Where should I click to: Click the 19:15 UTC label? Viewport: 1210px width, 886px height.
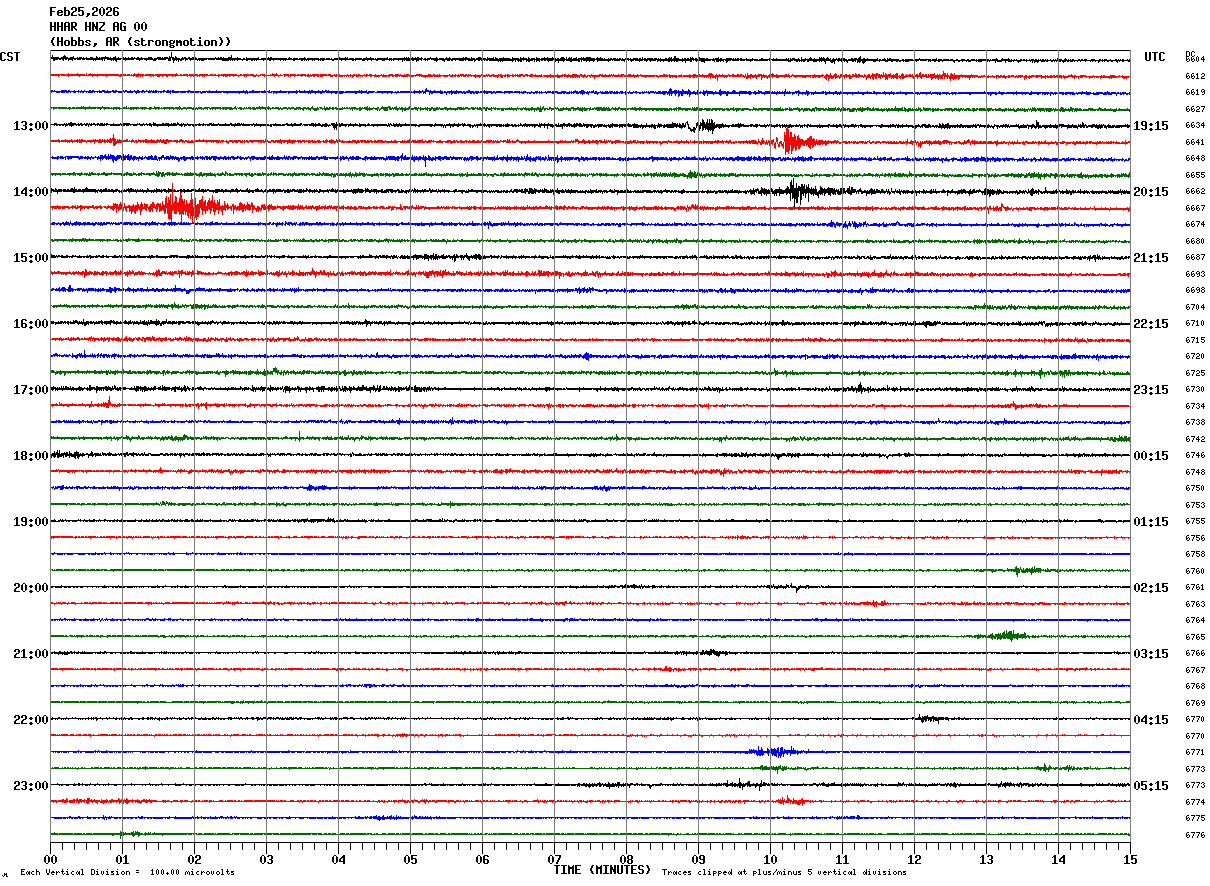click(1151, 126)
